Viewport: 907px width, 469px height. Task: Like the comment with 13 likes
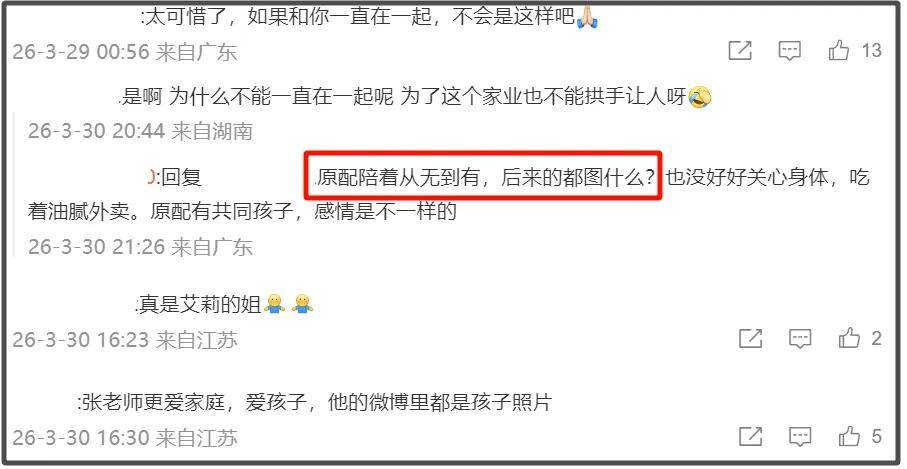(x=839, y=51)
